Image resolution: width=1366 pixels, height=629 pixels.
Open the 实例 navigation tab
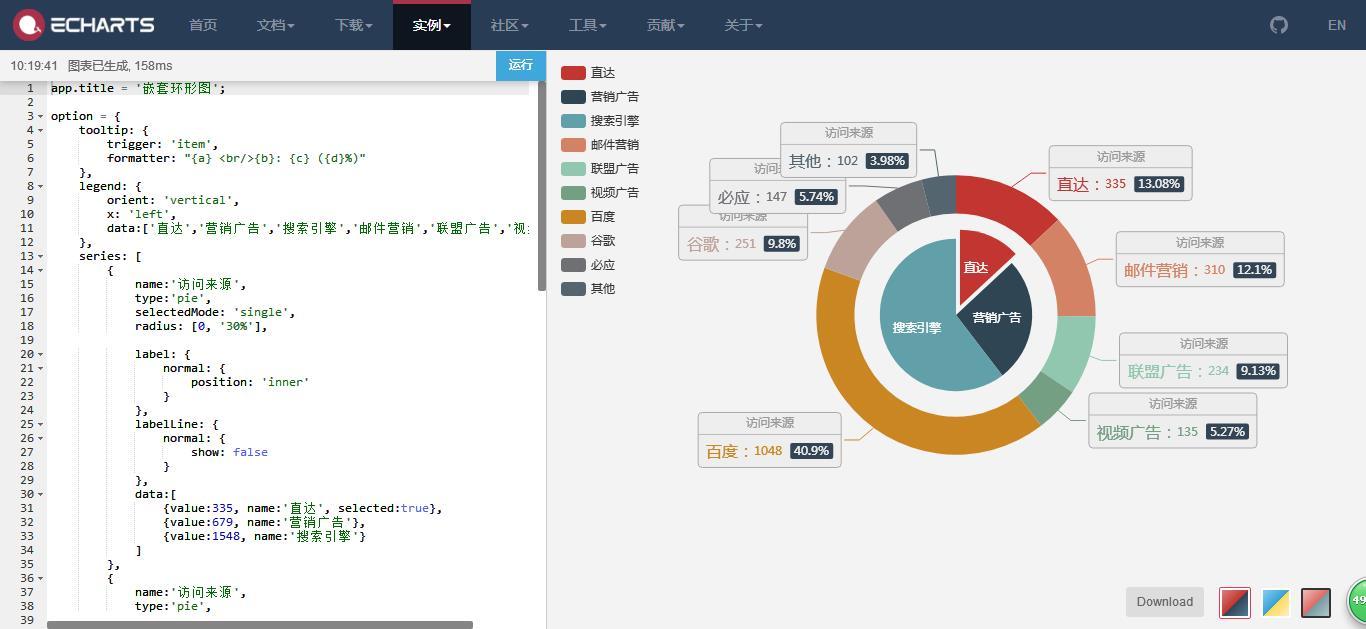(x=431, y=25)
